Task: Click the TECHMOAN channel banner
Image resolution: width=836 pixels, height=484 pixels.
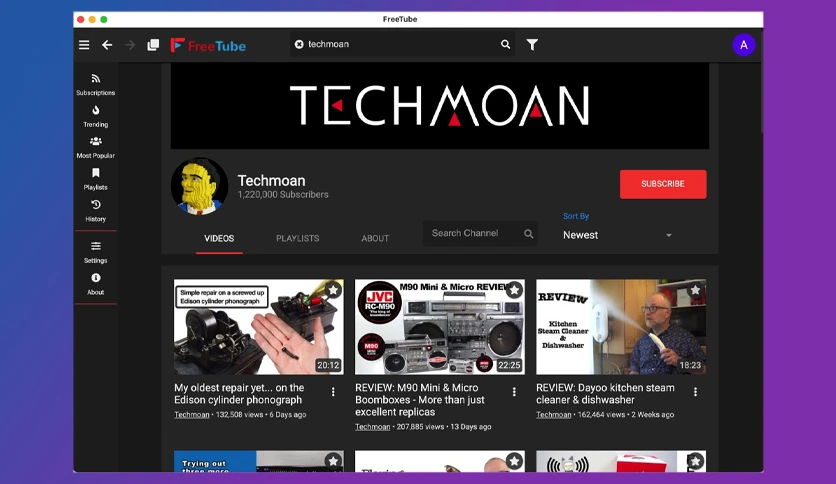Action: [x=439, y=106]
